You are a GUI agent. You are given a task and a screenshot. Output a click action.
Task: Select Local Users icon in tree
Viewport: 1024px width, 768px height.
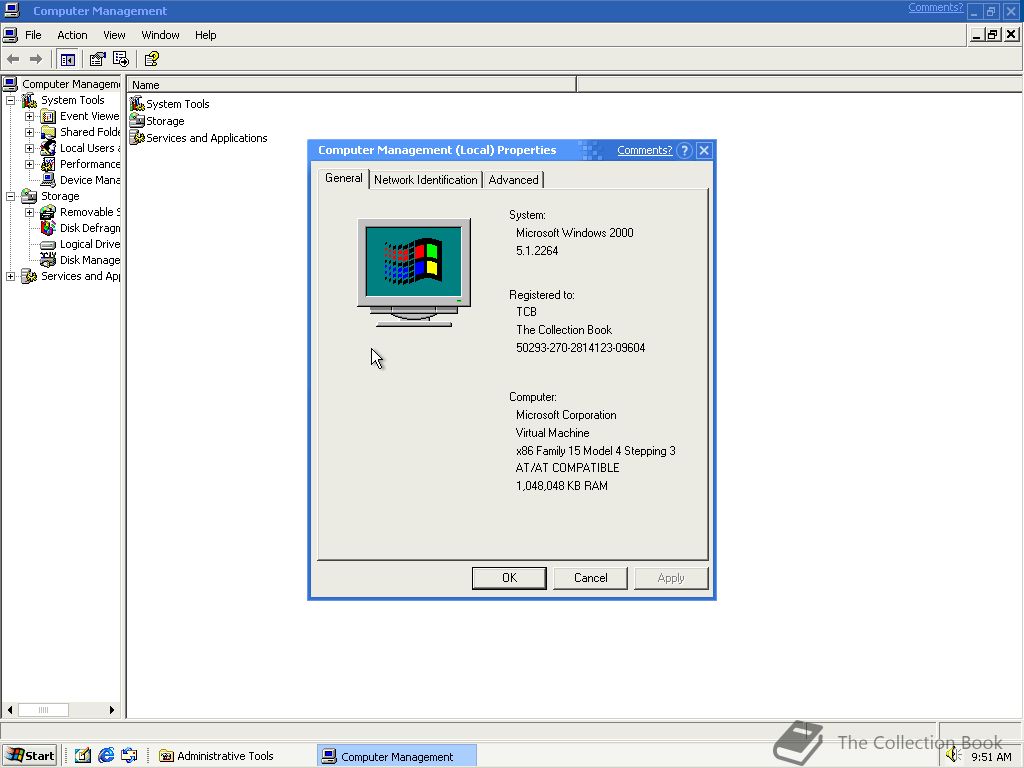tap(48, 148)
